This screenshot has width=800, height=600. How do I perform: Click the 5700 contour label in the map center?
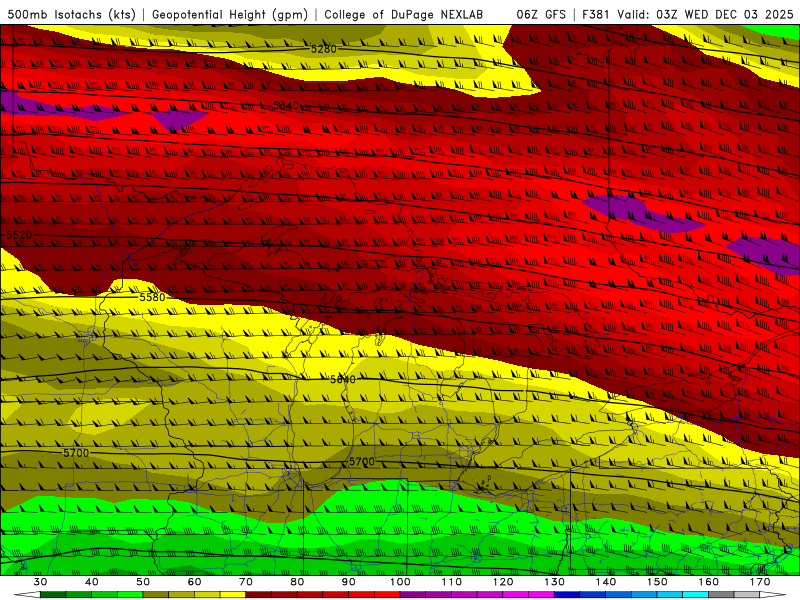coord(362,461)
